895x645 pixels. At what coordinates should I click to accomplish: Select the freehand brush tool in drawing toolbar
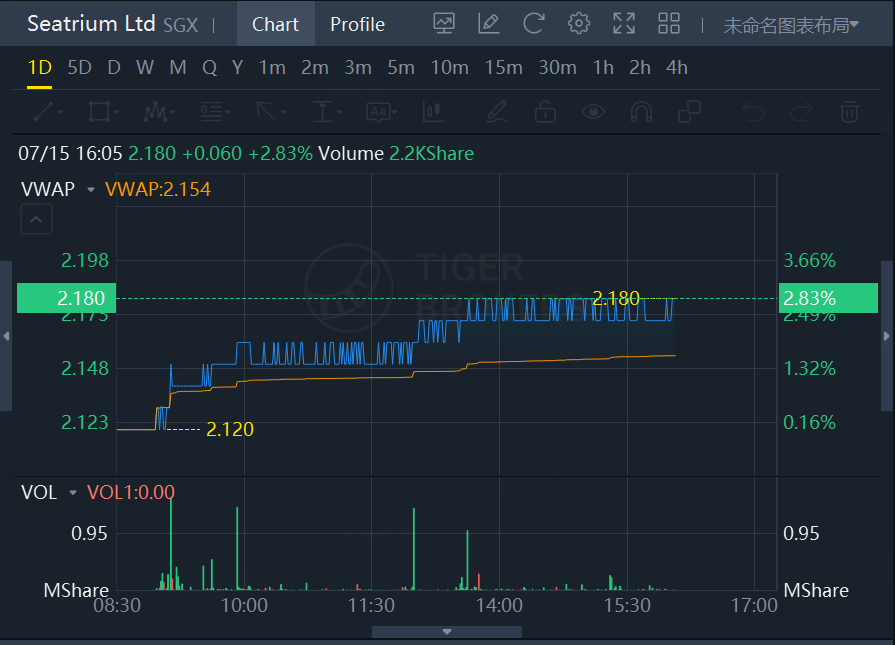(497, 112)
